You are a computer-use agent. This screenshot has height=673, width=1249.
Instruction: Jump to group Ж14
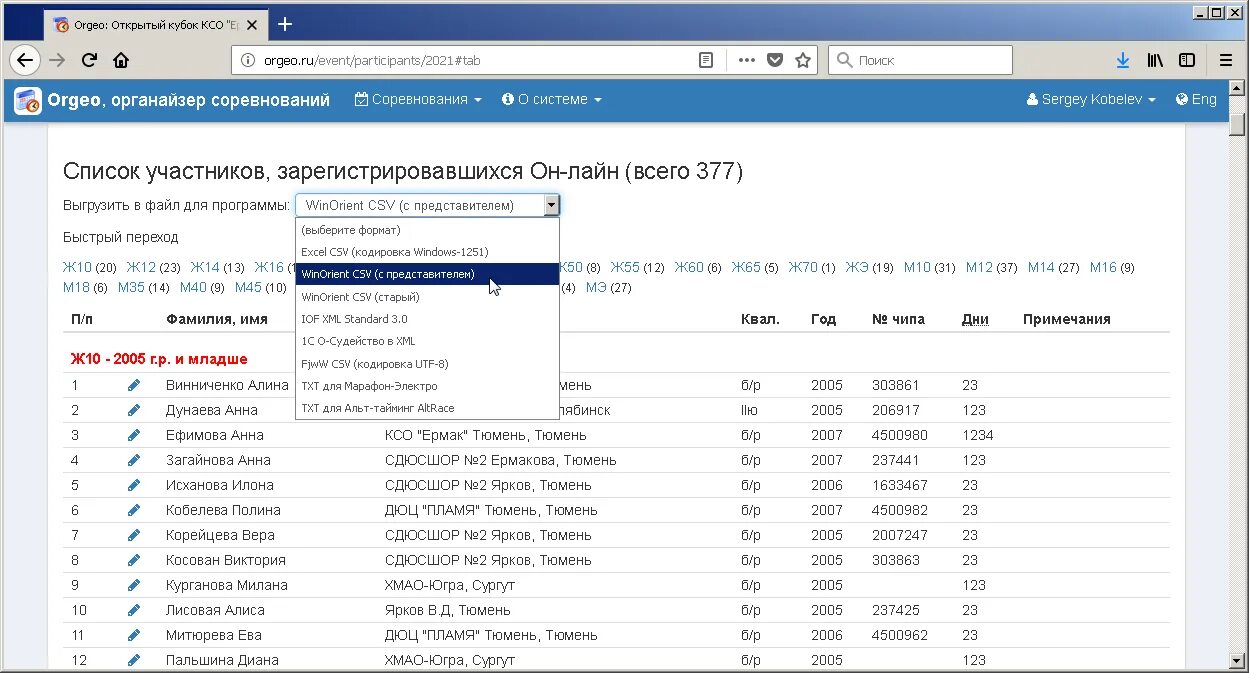tap(205, 267)
